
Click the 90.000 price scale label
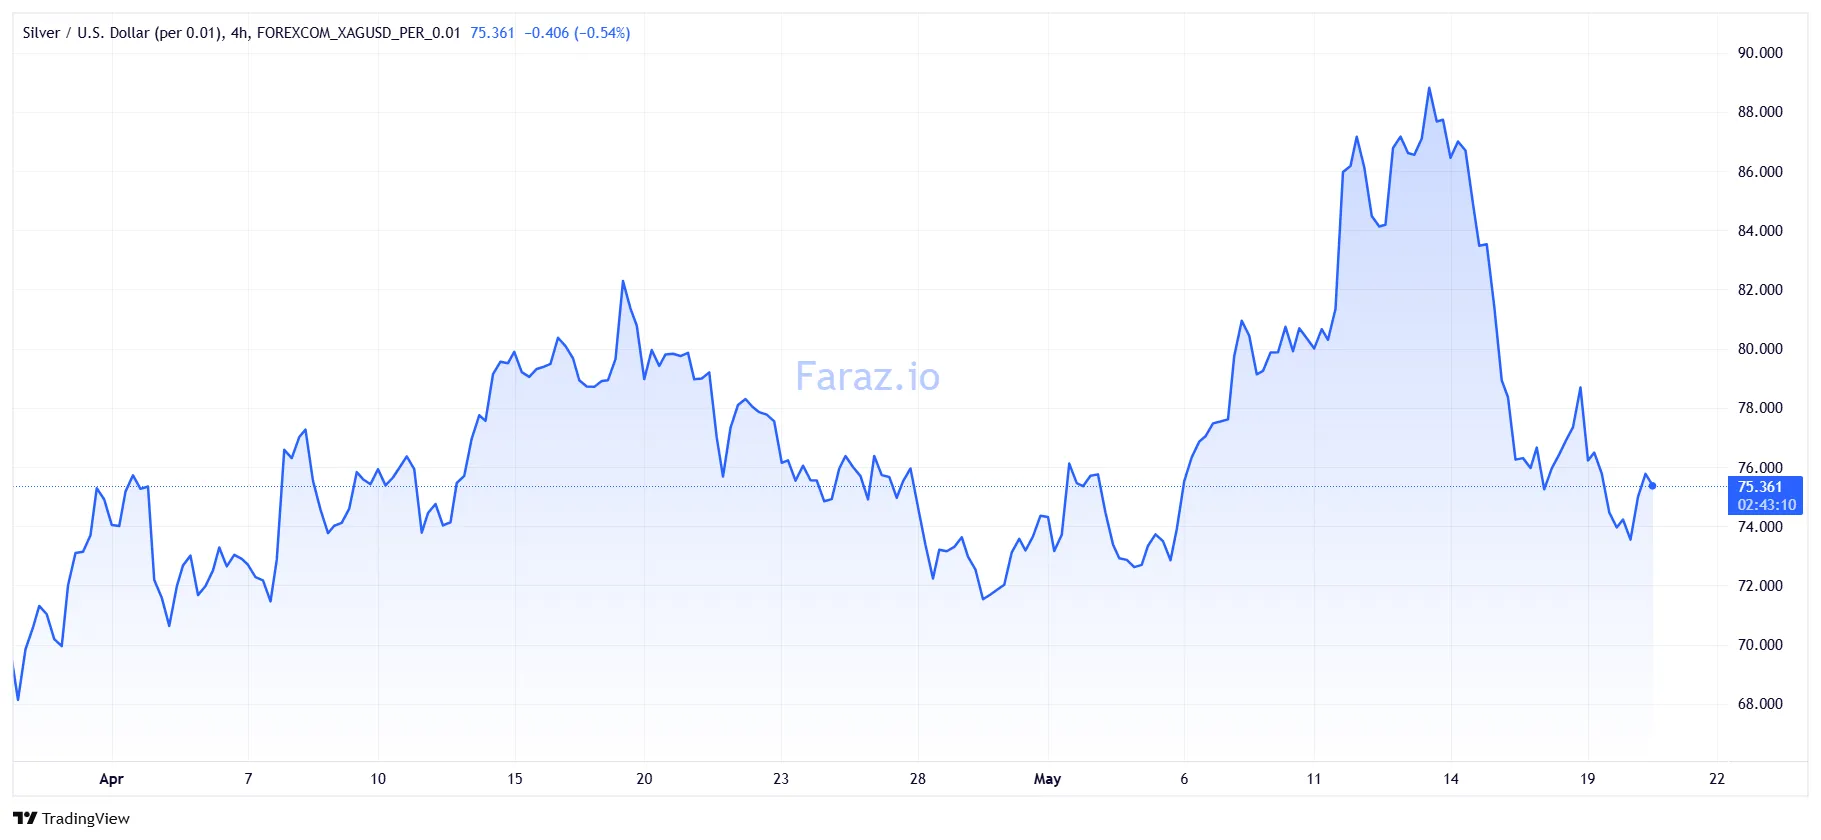click(x=1760, y=53)
